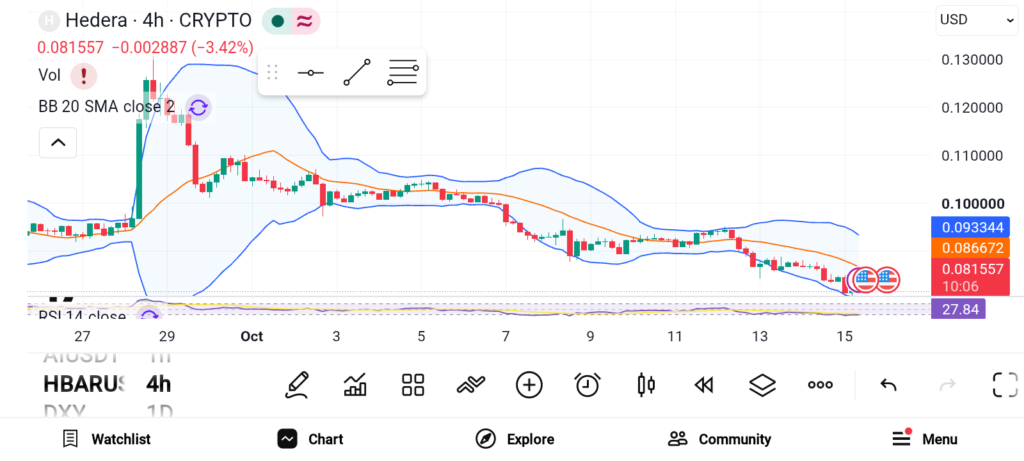Open the trend lines tool icon
1024x461 pixels.
(471, 385)
